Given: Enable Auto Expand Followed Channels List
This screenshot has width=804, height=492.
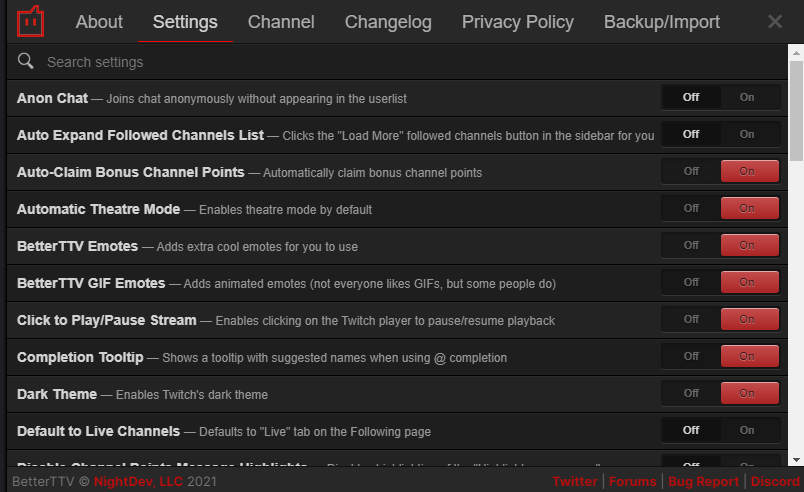Looking at the screenshot, I should coord(750,134).
